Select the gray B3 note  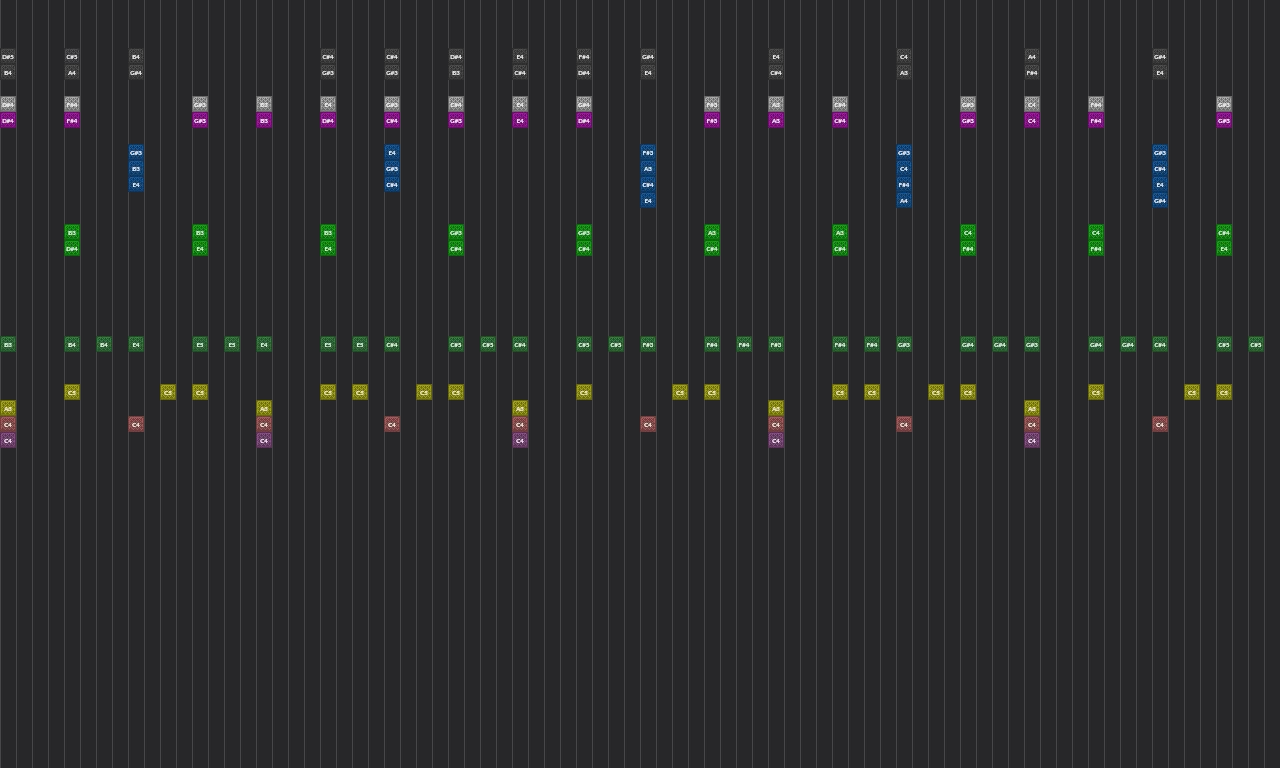pyautogui.click(x=264, y=104)
